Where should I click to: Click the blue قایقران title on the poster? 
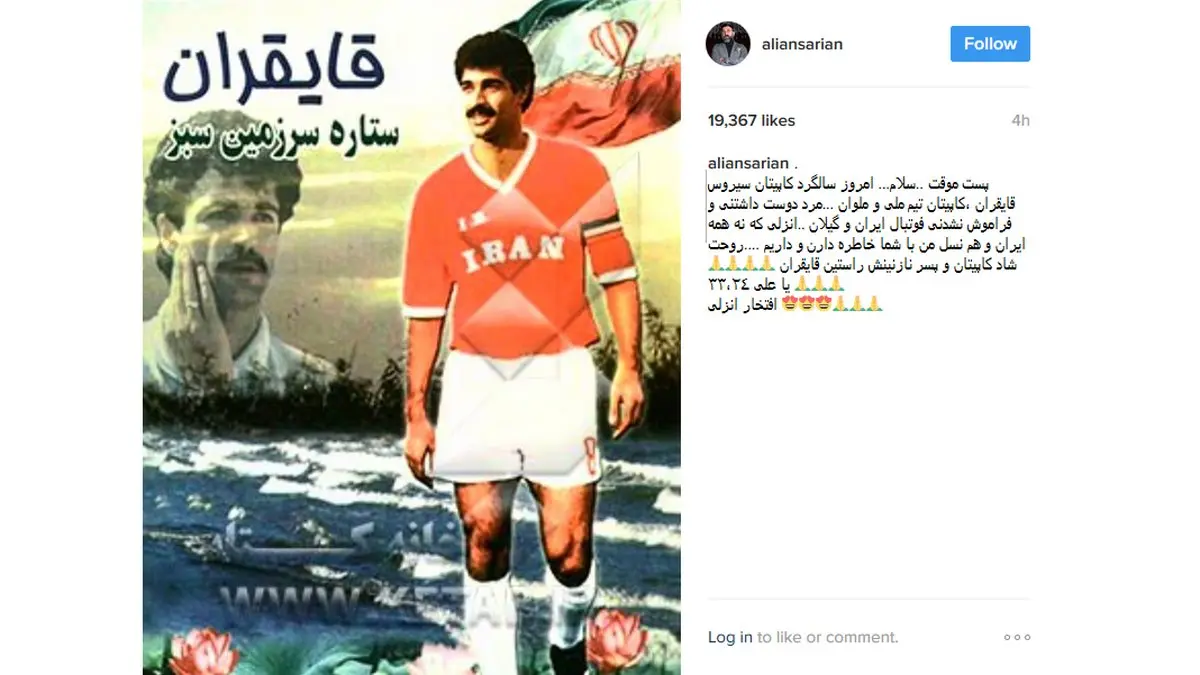click(273, 73)
